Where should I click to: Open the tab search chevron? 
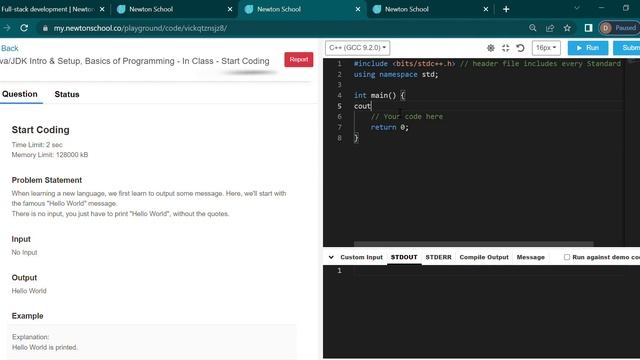pyautogui.click(x=577, y=8)
